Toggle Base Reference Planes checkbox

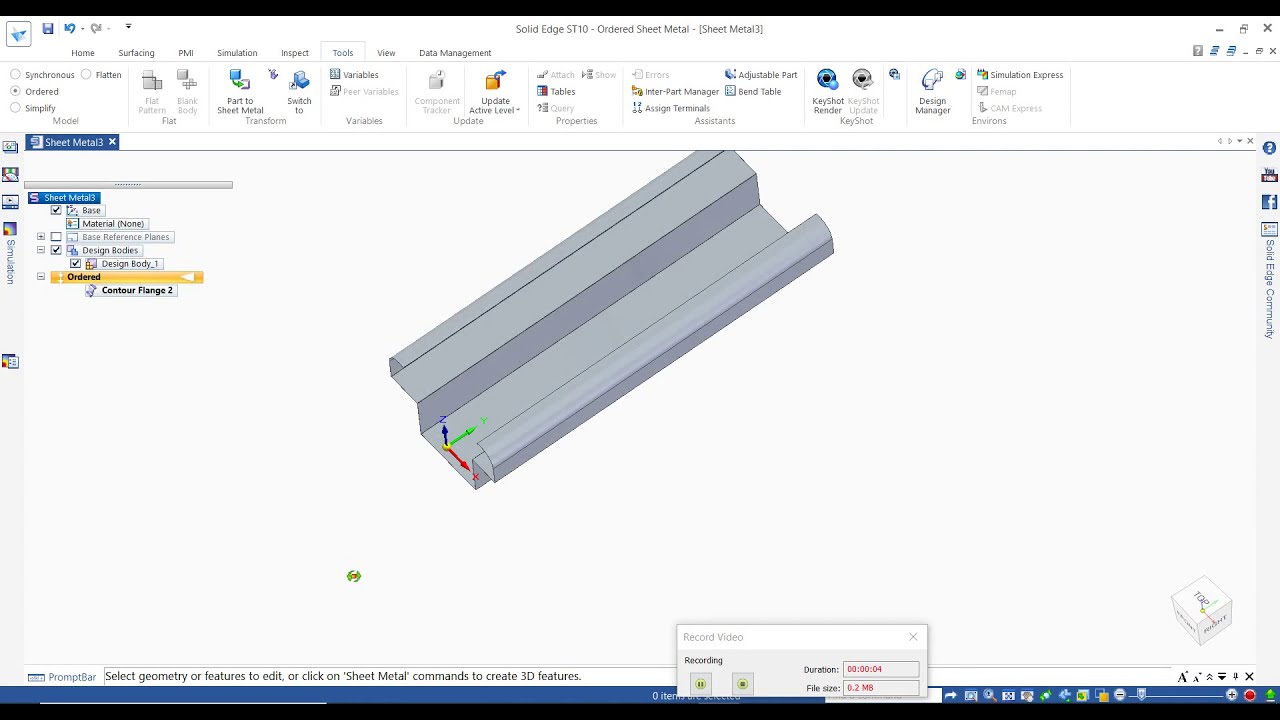[56, 237]
